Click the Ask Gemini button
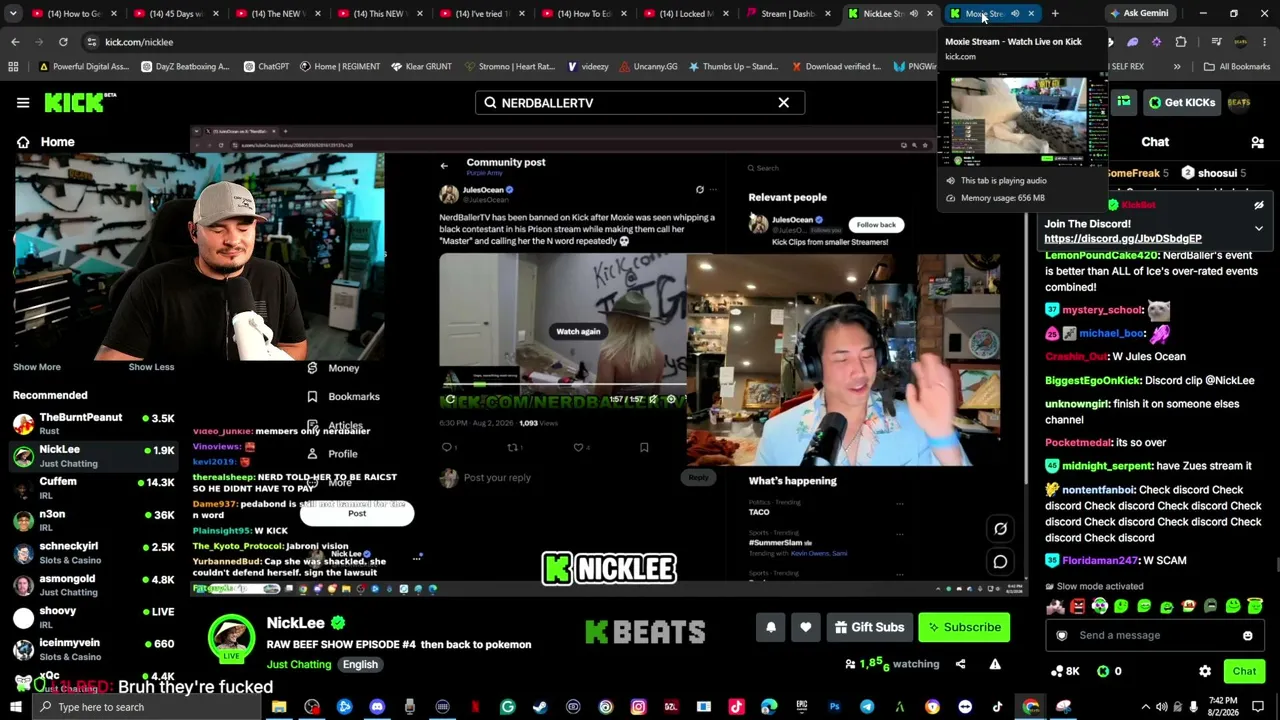1280x720 pixels. point(1139,13)
